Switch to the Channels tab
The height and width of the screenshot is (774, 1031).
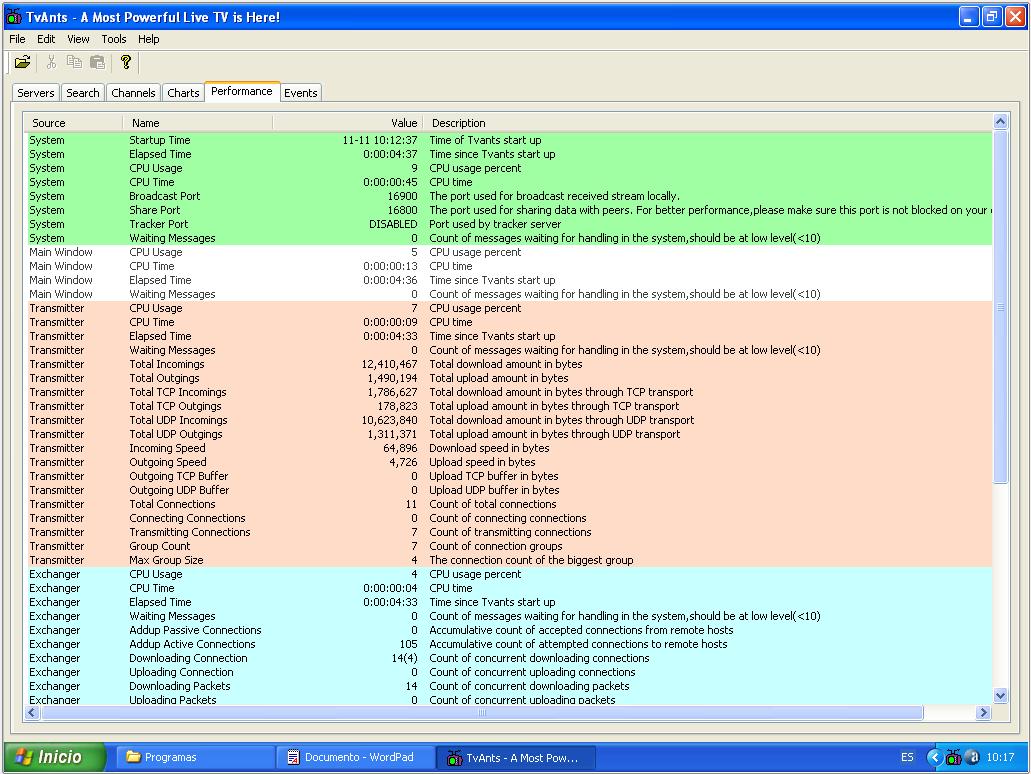[x=133, y=93]
